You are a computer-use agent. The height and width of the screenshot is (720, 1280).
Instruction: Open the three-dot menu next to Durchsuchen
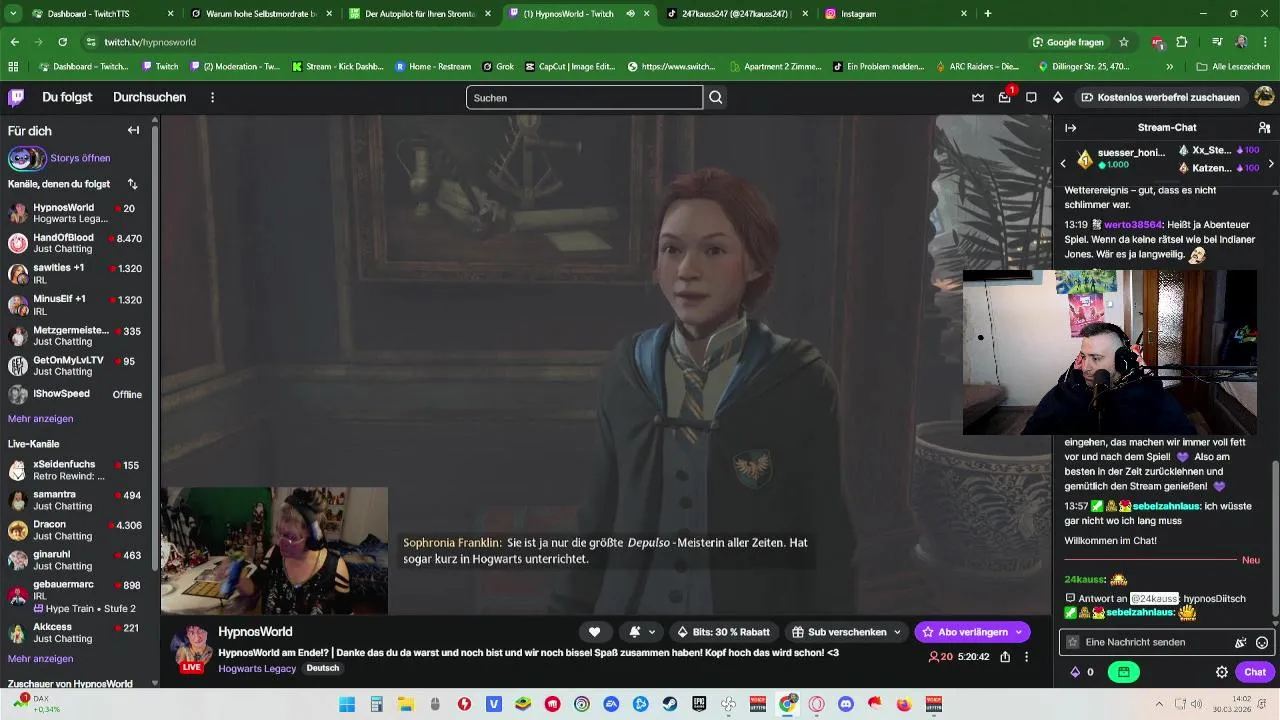(x=212, y=97)
